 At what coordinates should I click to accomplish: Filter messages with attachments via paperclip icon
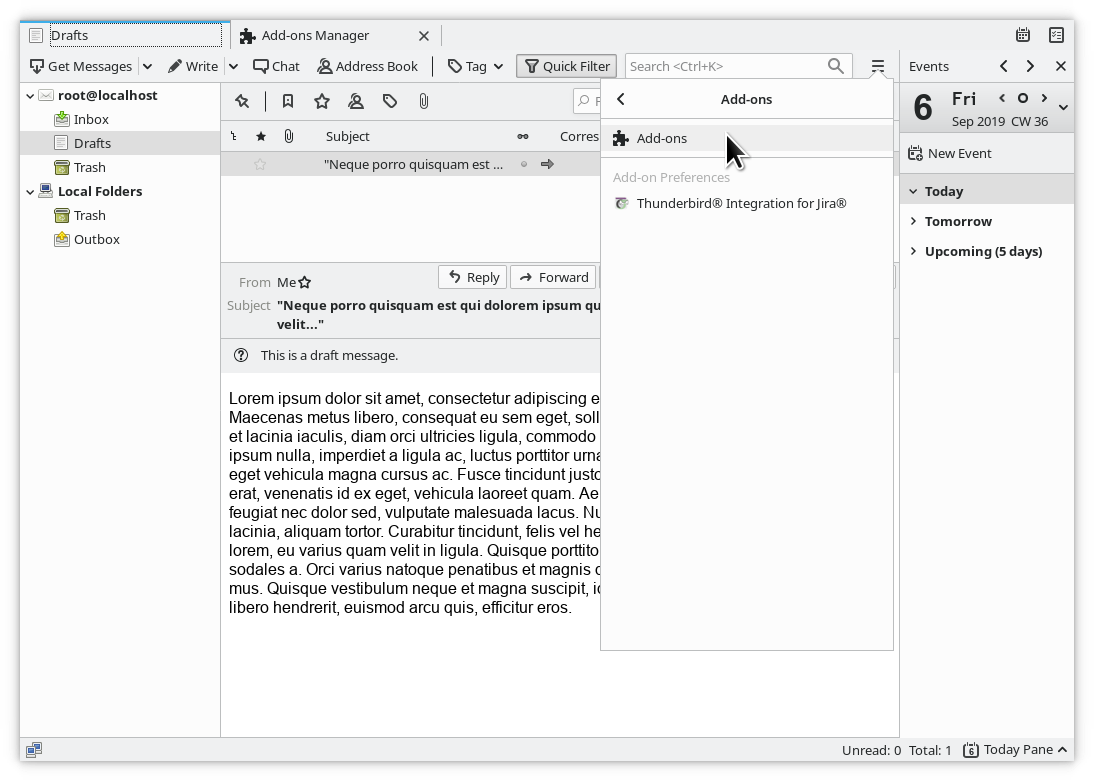pos(424,101)
